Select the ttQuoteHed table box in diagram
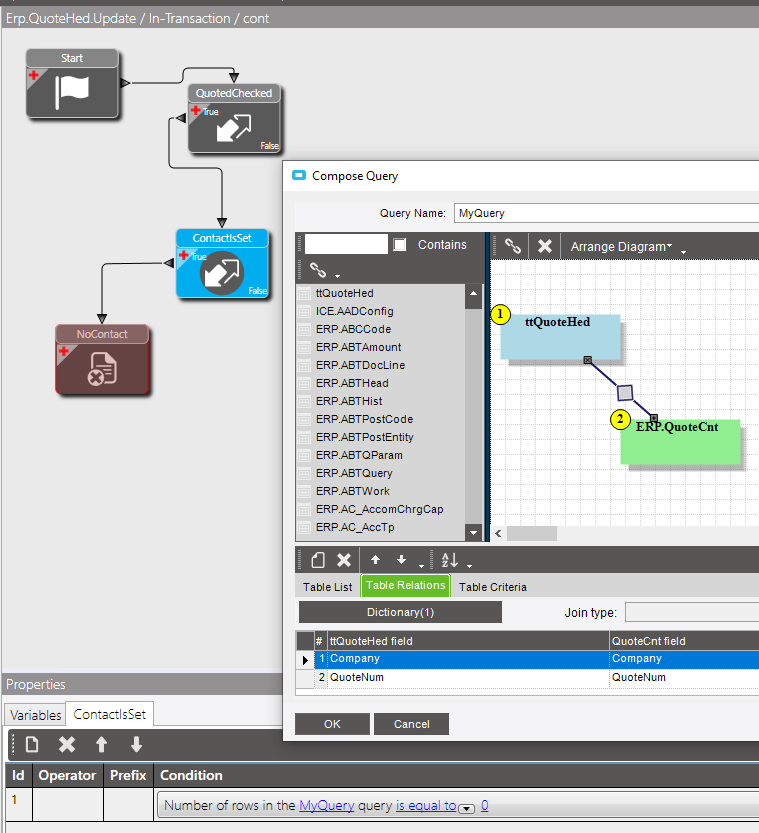759x833 pixels. pyautogui.click(x=560, y=337)
